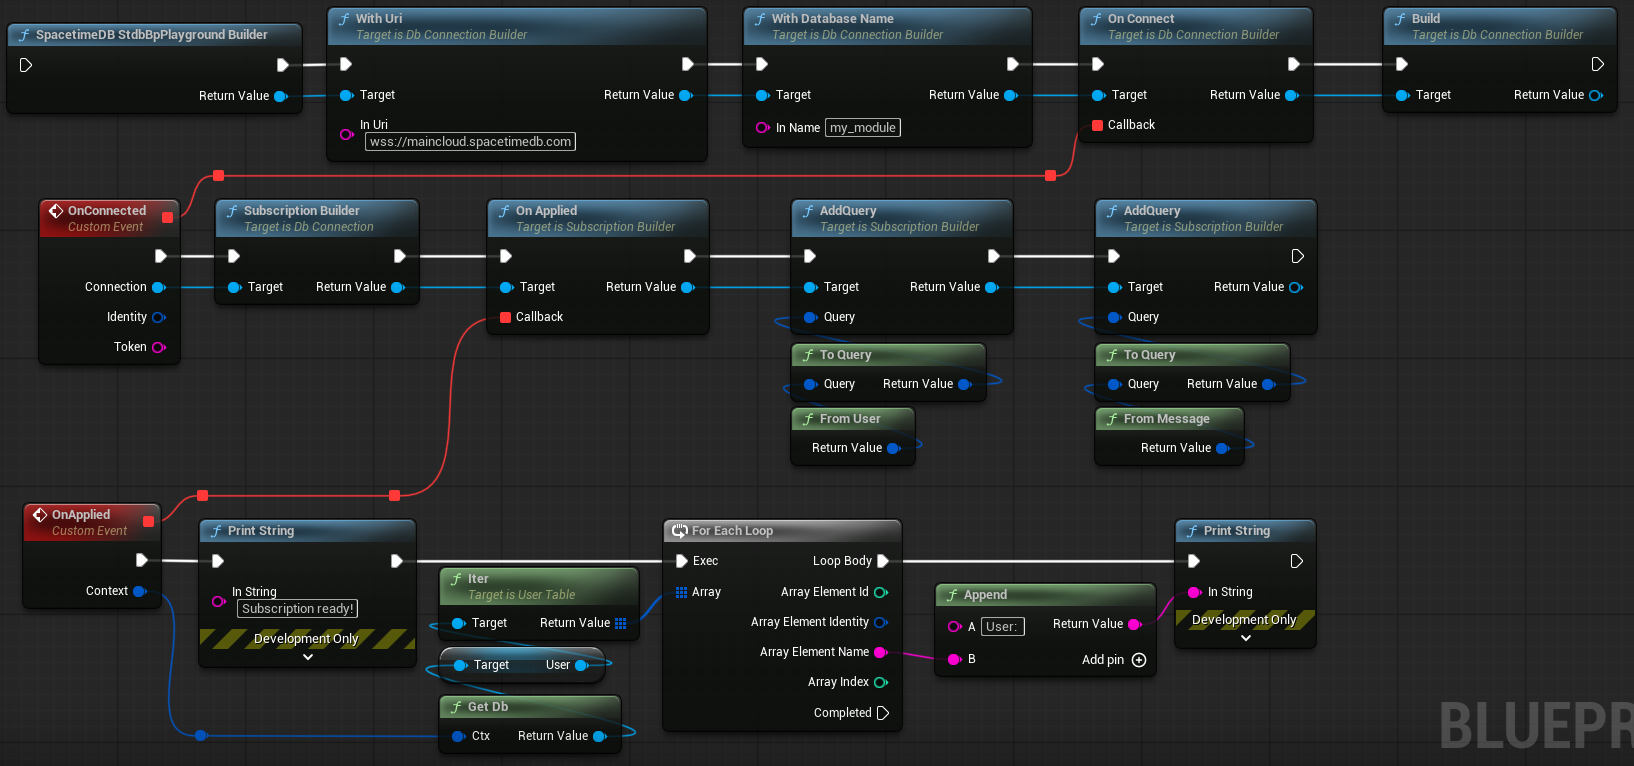Screen dimensions: 1634x766
Task: Select the From Message node header
Action: [1169, 419]
